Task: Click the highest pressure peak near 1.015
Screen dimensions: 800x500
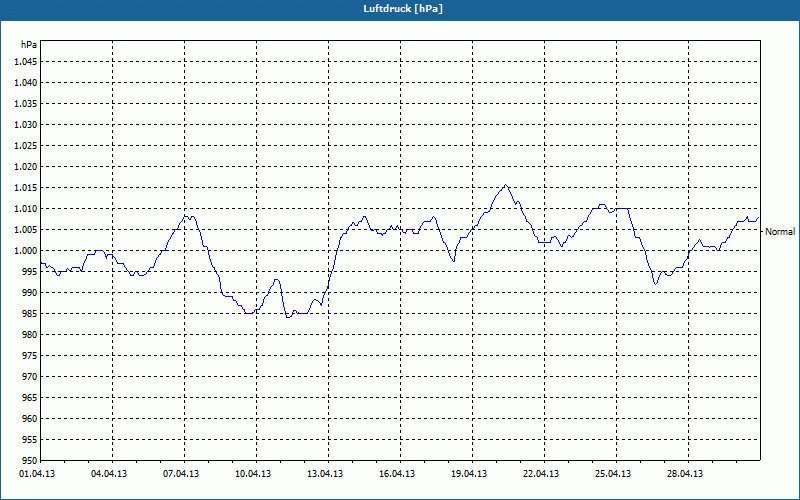Action: tap(505, 185)
